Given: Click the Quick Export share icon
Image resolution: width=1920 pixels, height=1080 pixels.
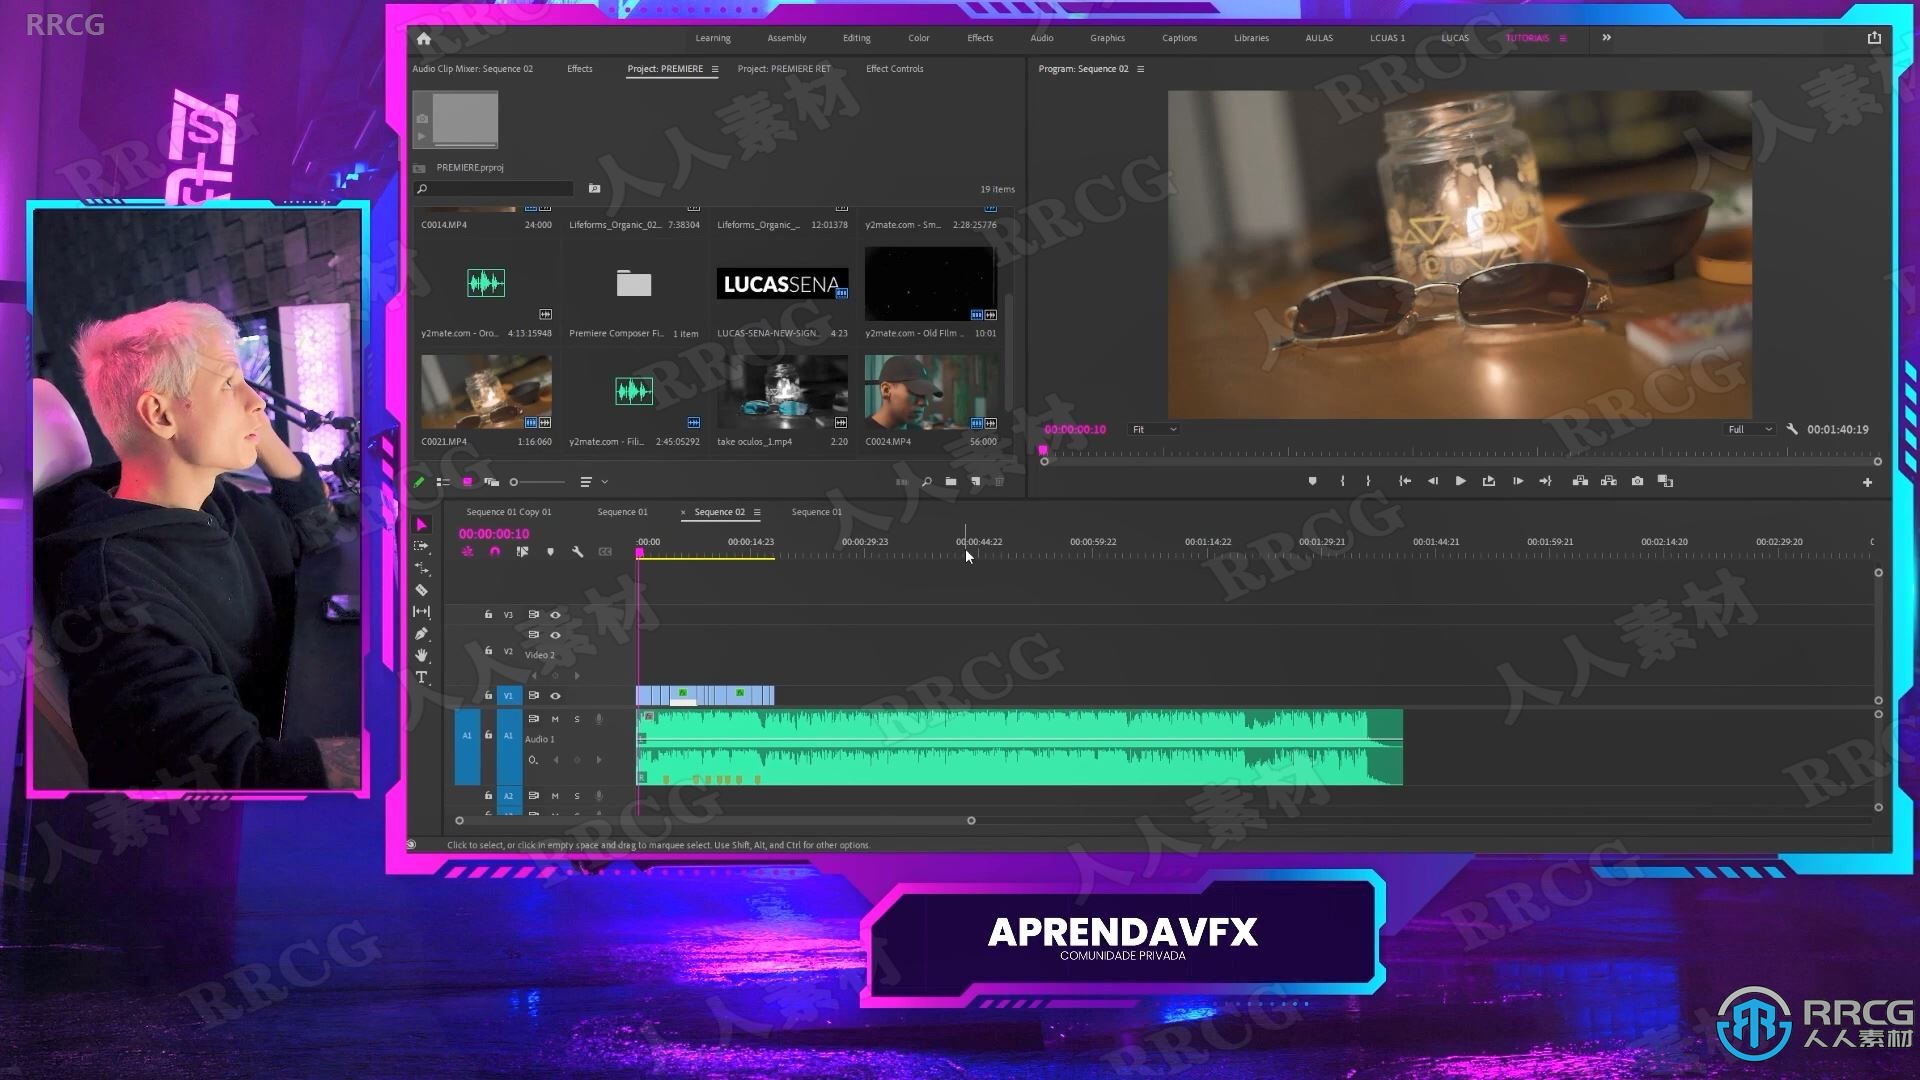Looking at the screenshot, I should click(1874, 38).
